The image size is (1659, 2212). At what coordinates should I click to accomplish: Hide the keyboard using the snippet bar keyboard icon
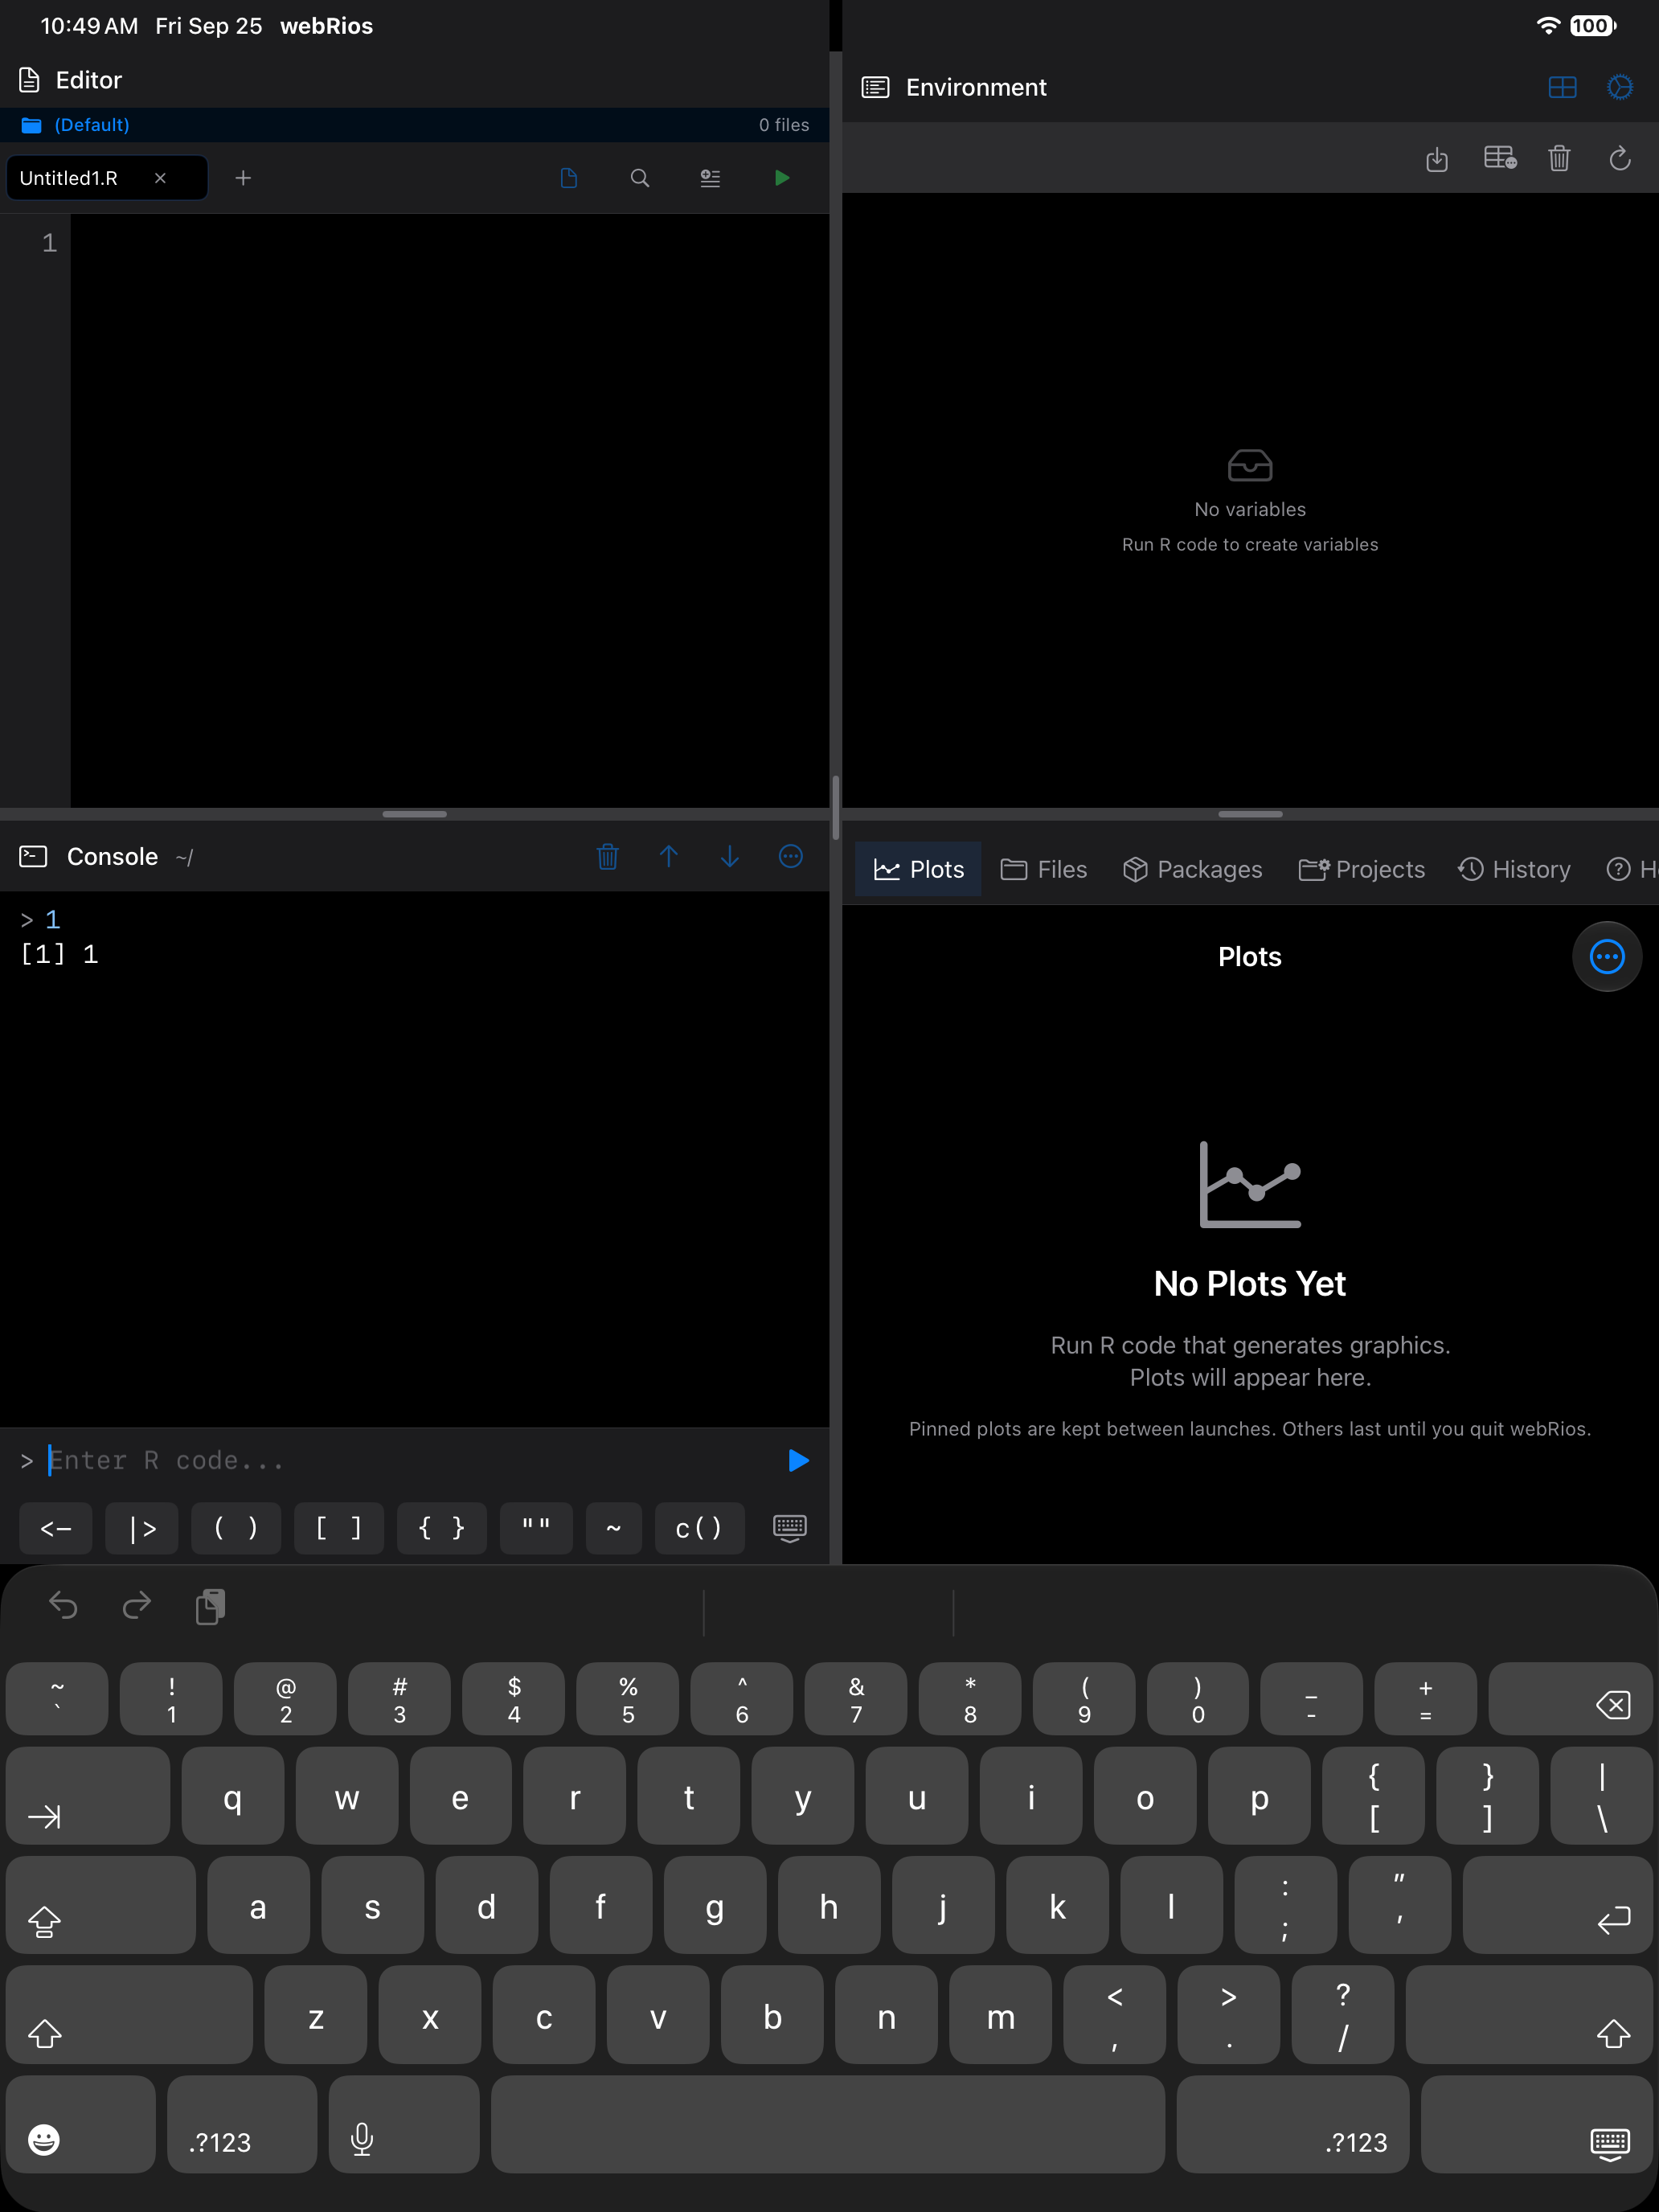click(x=790, y=1528)
